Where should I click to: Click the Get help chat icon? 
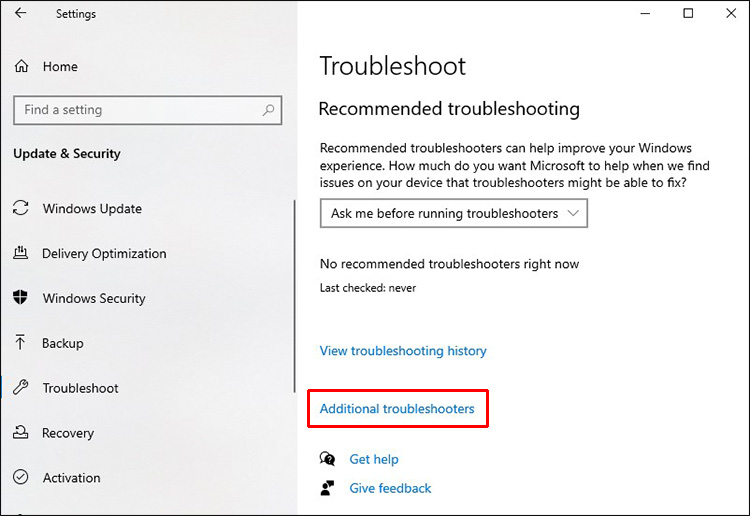pos(327,459)
